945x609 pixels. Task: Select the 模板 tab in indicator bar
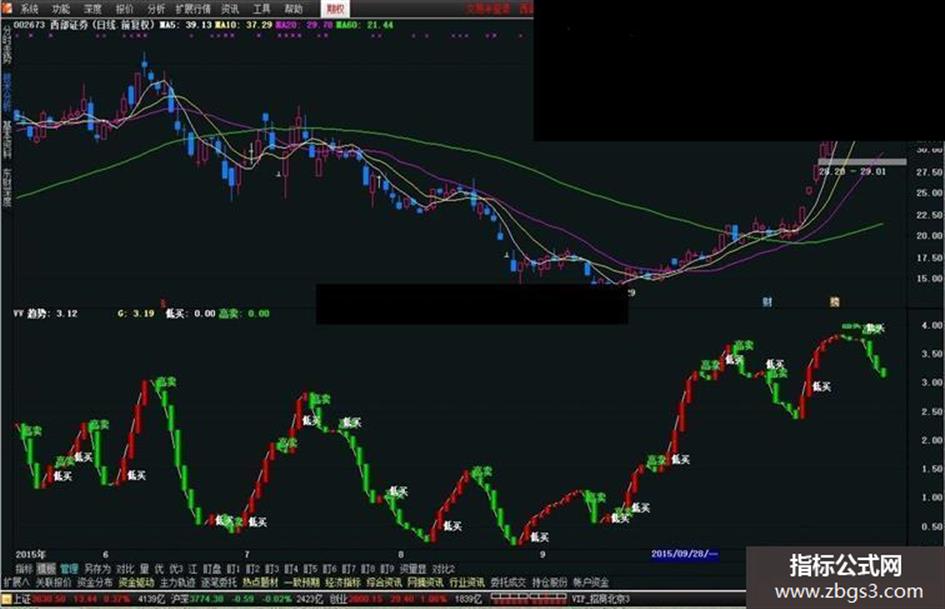pos(46,569)
